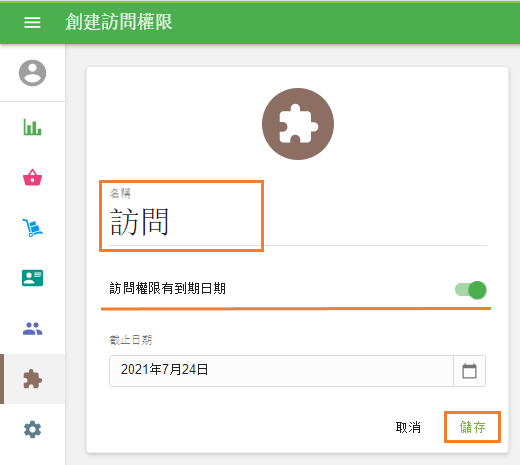
Task: Open the calendar date picker
Action: pyautogui.click(x=469, y=371)
